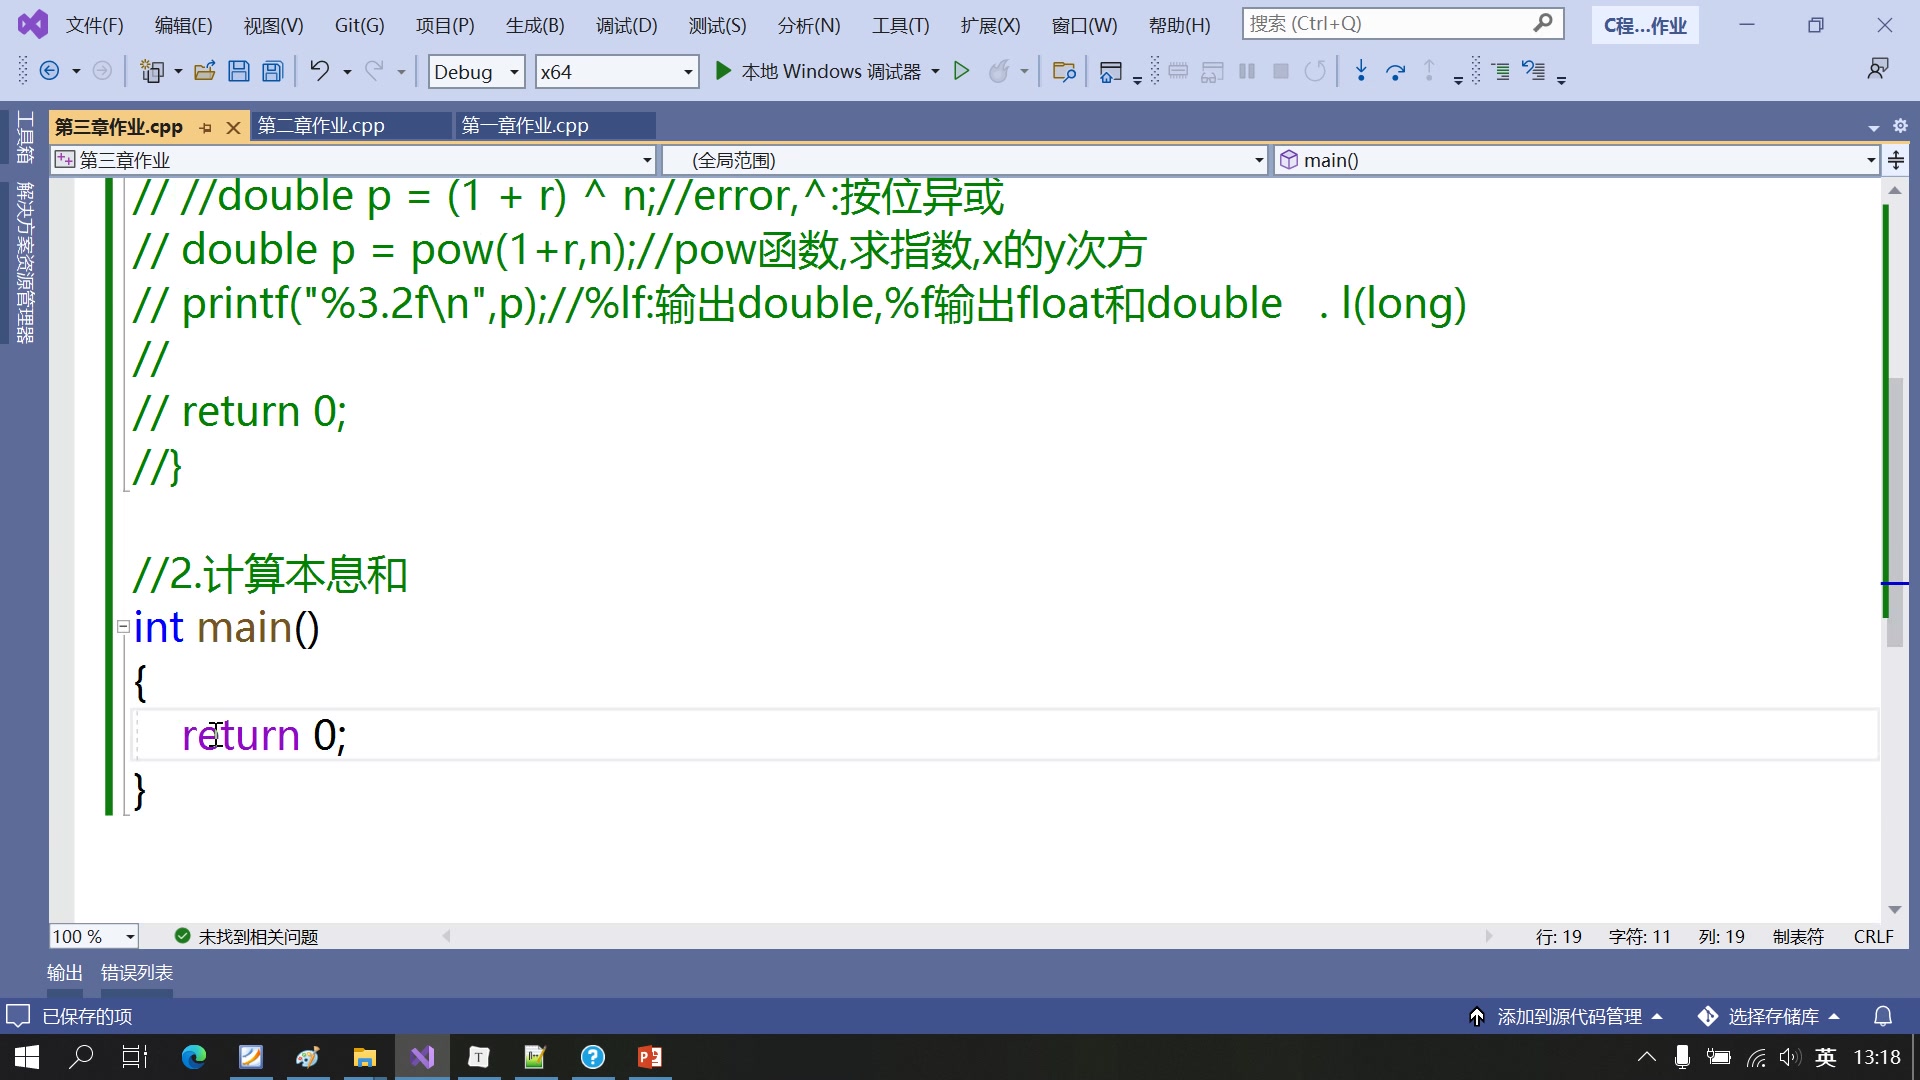Click the vertical scrollbar down arrow
Image resolution: width=1920 pixels, height=1080 pixels.
(x=1895, y=909)
